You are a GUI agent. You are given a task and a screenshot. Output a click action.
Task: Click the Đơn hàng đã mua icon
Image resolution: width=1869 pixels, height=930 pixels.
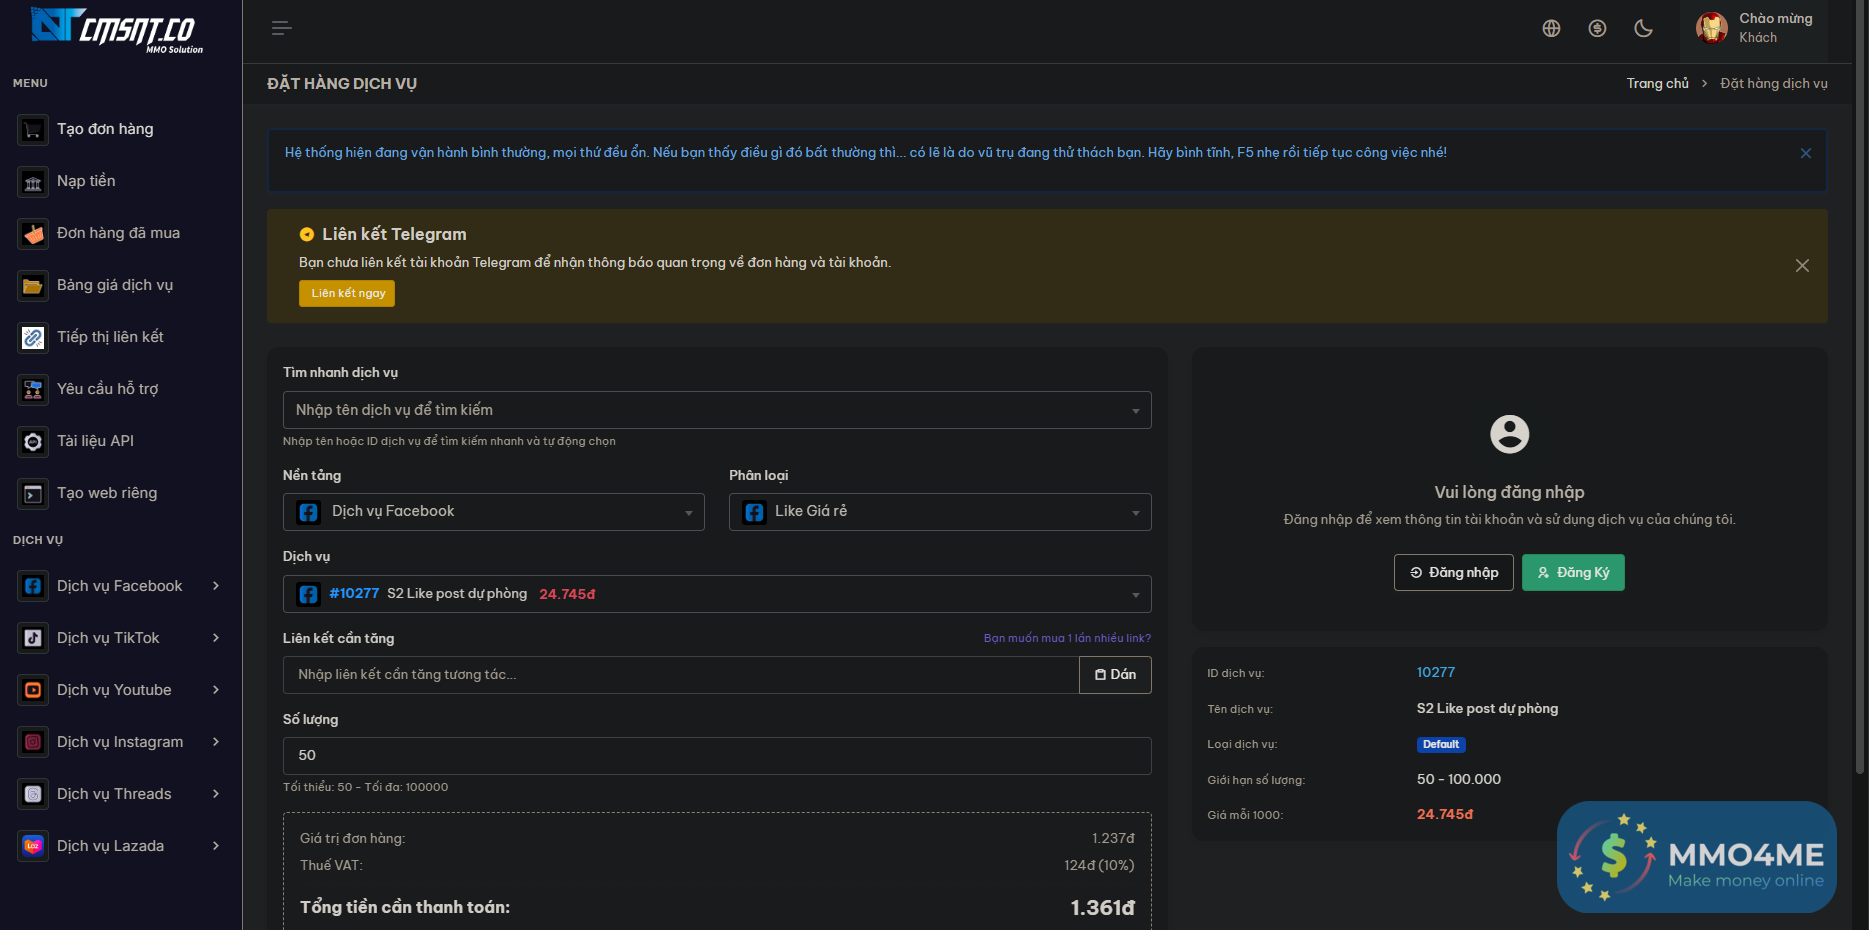[33, 233]
